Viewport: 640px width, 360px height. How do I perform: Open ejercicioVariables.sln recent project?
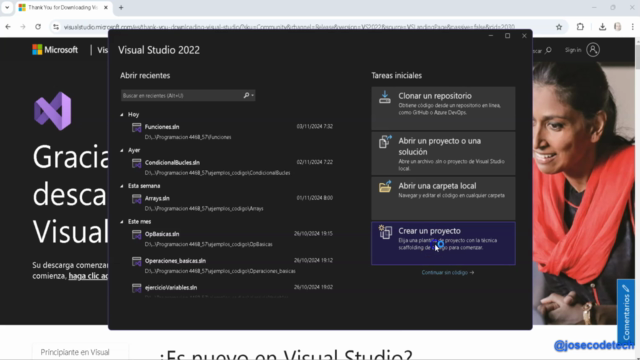tap(232, 290)
